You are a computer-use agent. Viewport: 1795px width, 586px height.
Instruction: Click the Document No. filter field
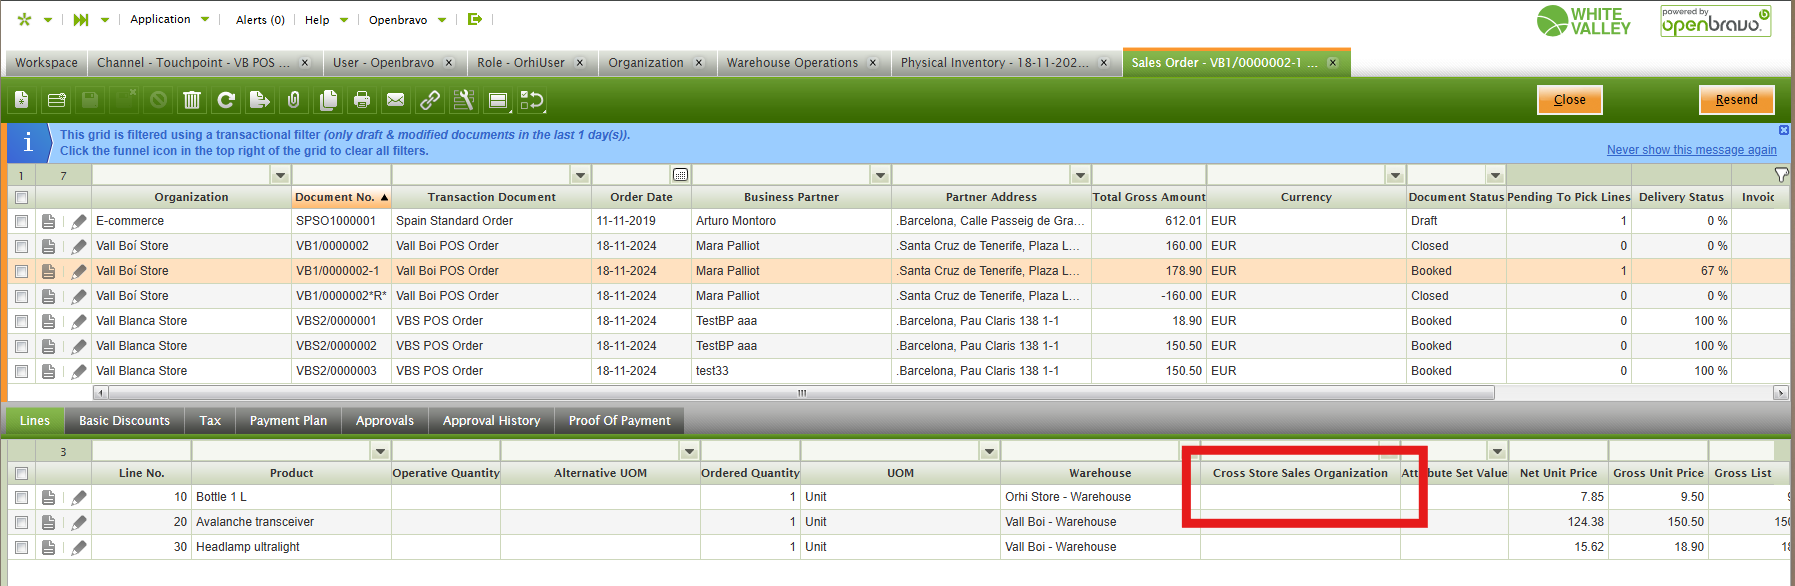341,175
